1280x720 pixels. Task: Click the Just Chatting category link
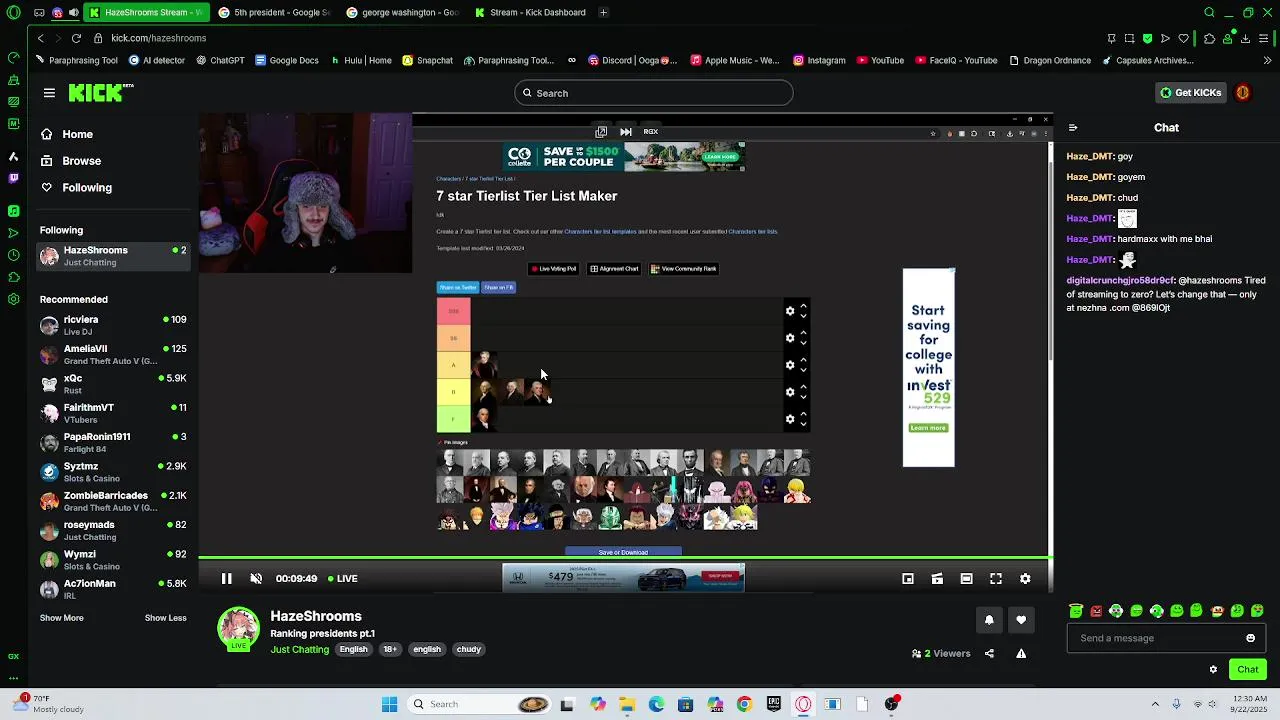click(299, 649)
